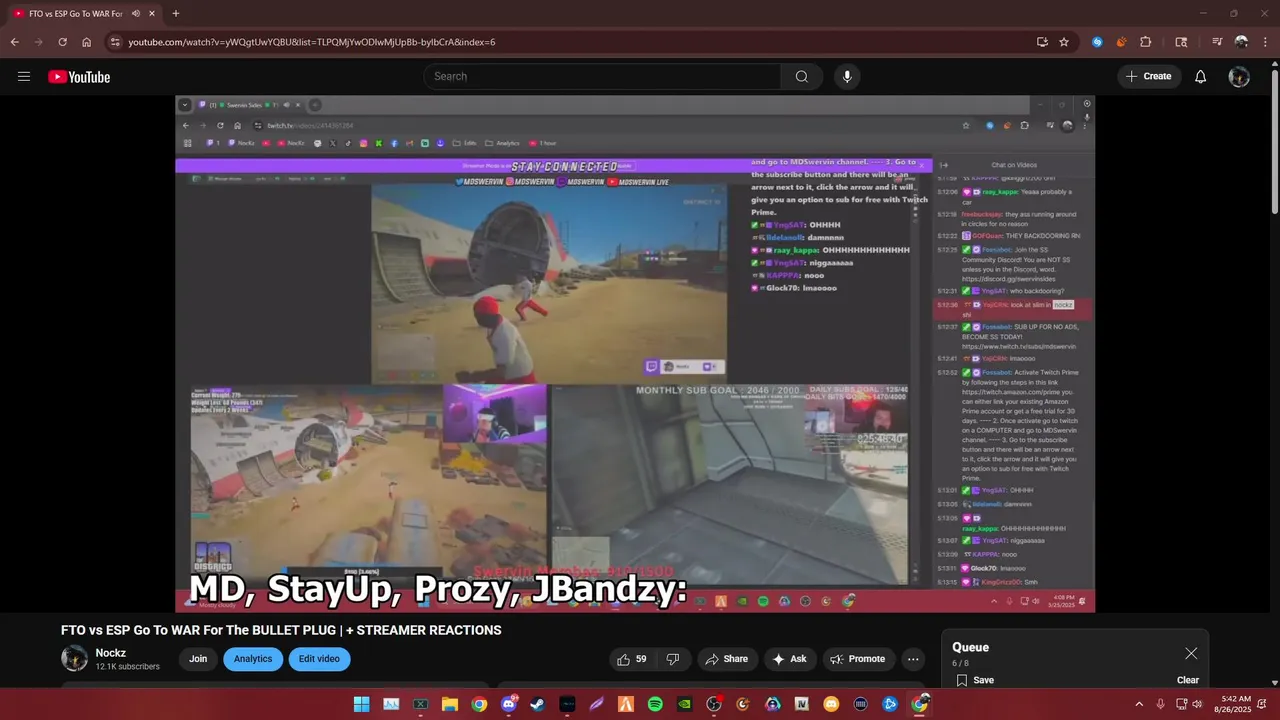Show hidden system tray icons
Viewport: 1280px width, 720px height.
[x=1139, y=704]
